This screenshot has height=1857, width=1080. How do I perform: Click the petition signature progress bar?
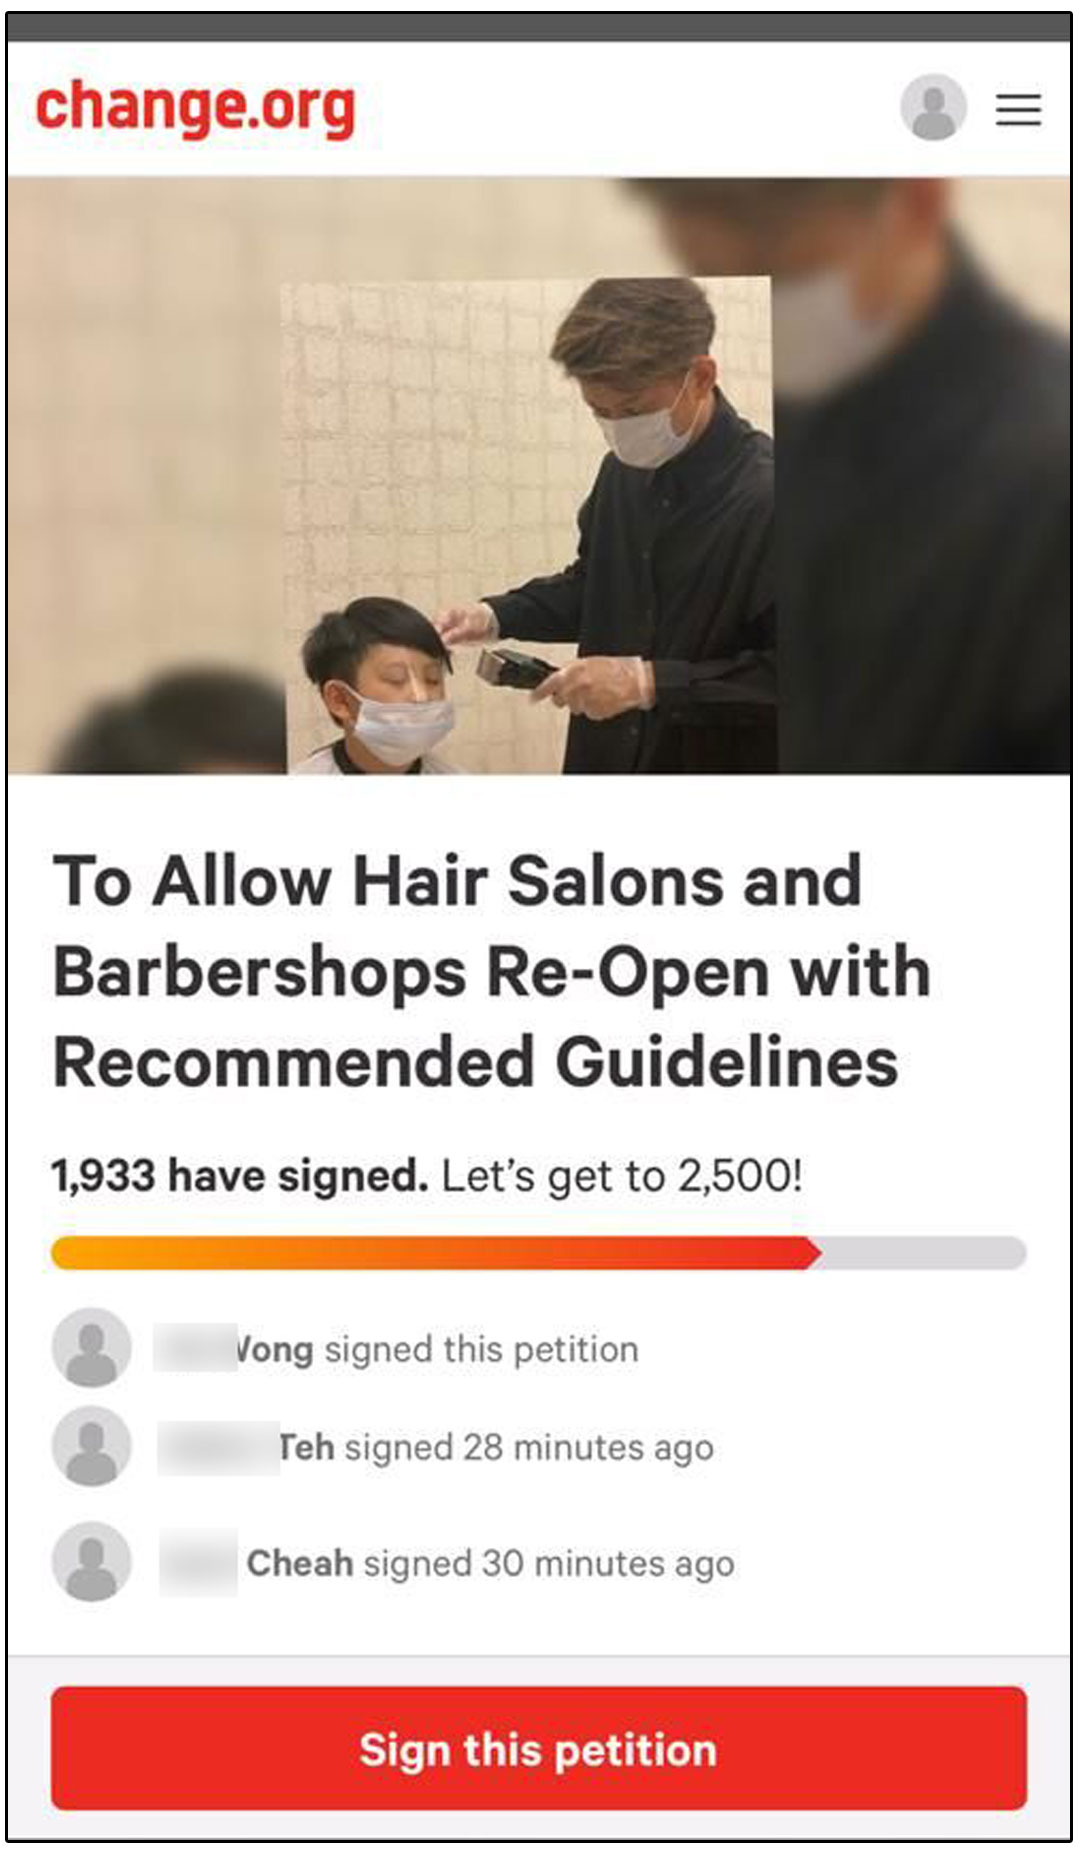click(x=539, y=1252)
